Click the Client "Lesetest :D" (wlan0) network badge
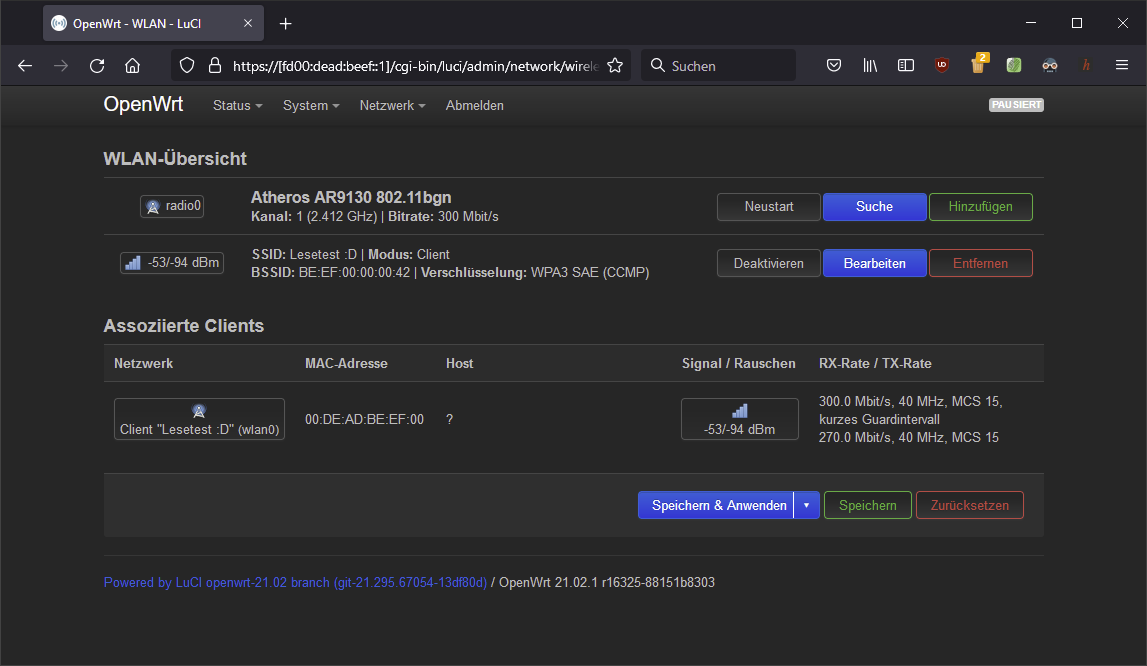1147x666 pixels. [199, 419]
